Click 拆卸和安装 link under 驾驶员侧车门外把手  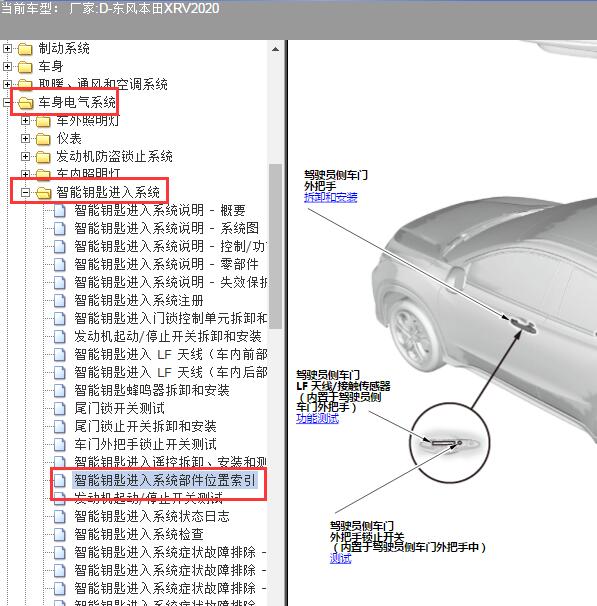pos(330,197)
